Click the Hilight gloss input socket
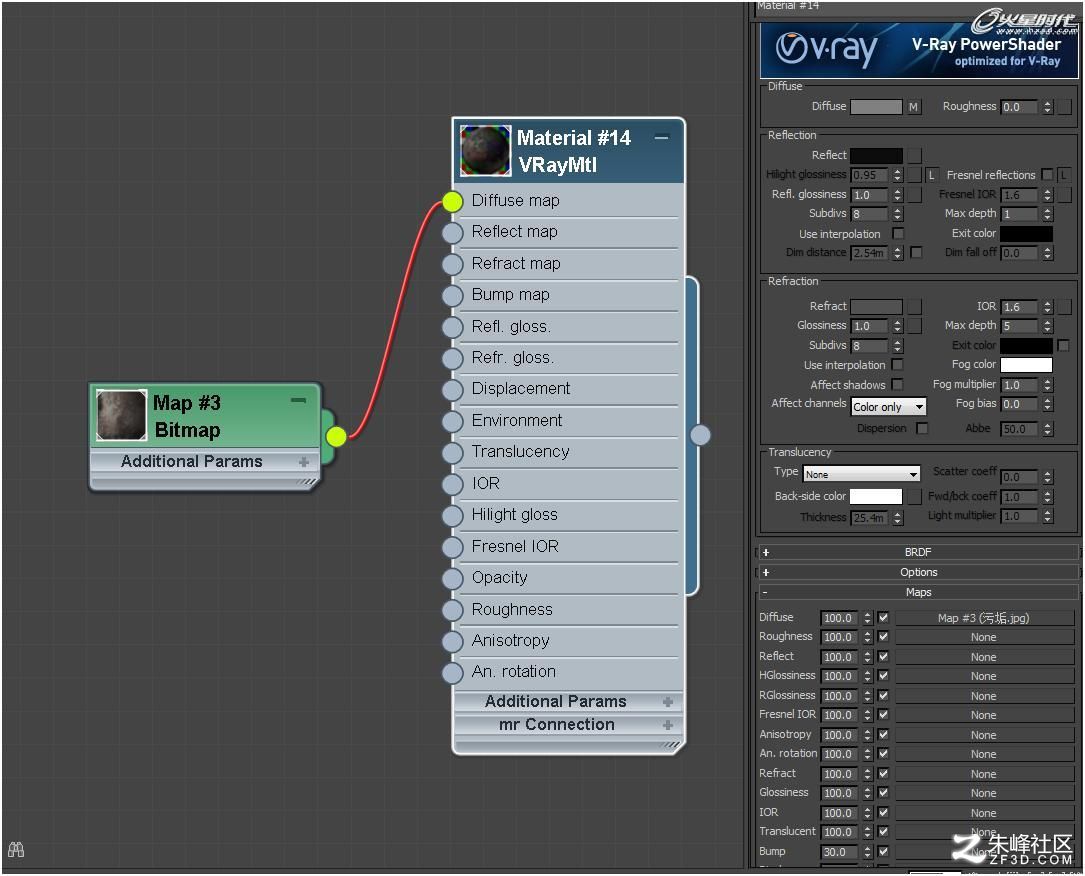Image resolution: width=1085 pixels, height=876 pixels. (453, 515)
